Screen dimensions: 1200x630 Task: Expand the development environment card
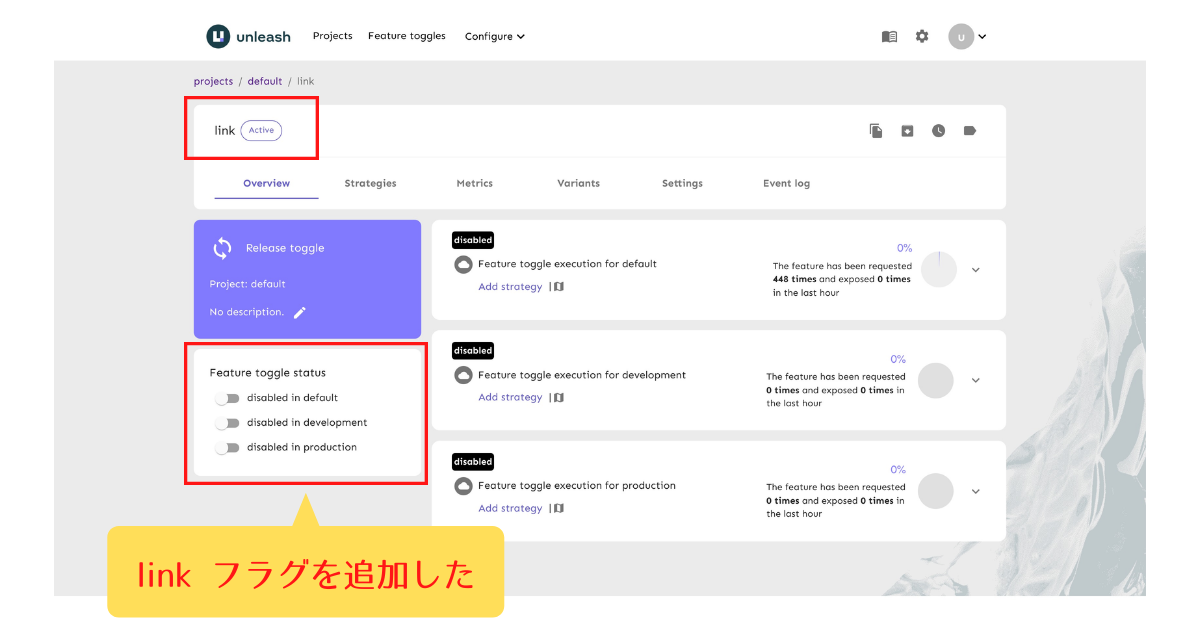click(976, 380)
